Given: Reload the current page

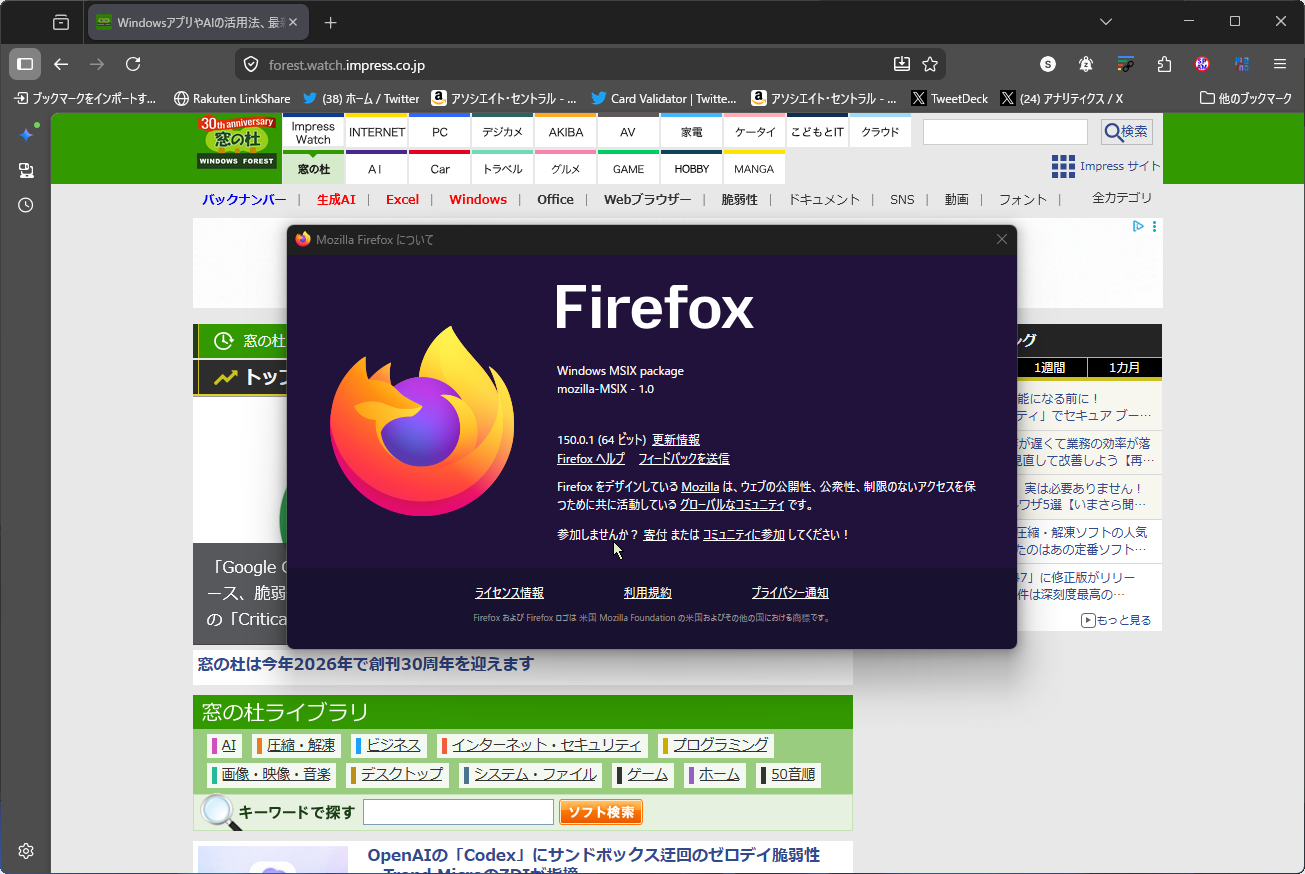Looking at the screenshot, I should click(133, 63).
